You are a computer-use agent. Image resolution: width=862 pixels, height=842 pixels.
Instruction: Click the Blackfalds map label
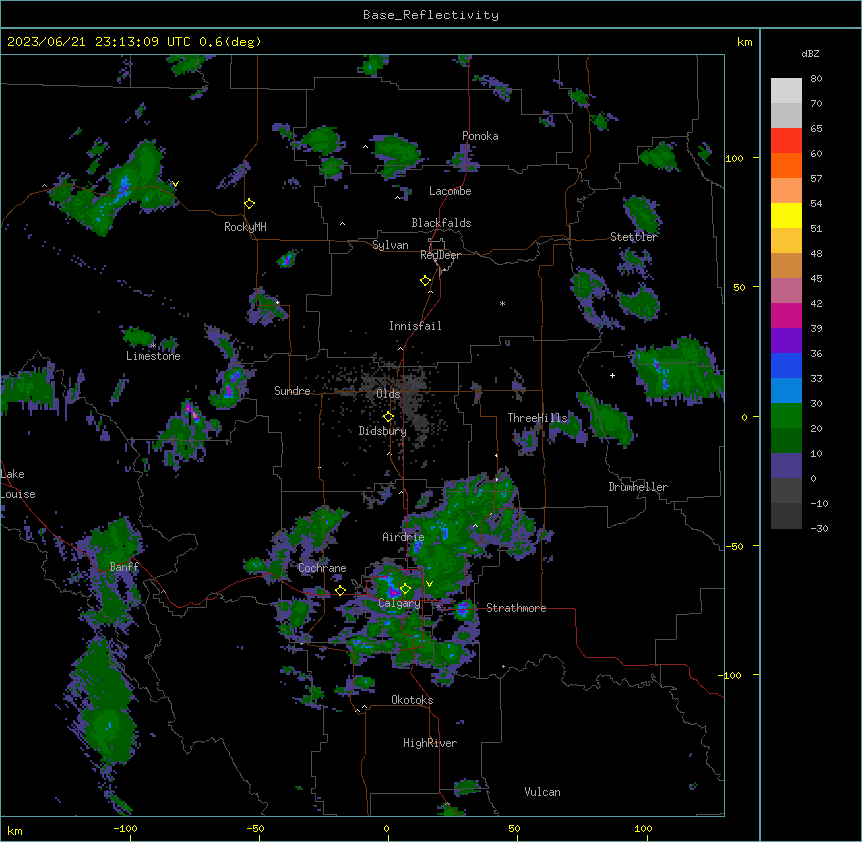click(441, 223)
